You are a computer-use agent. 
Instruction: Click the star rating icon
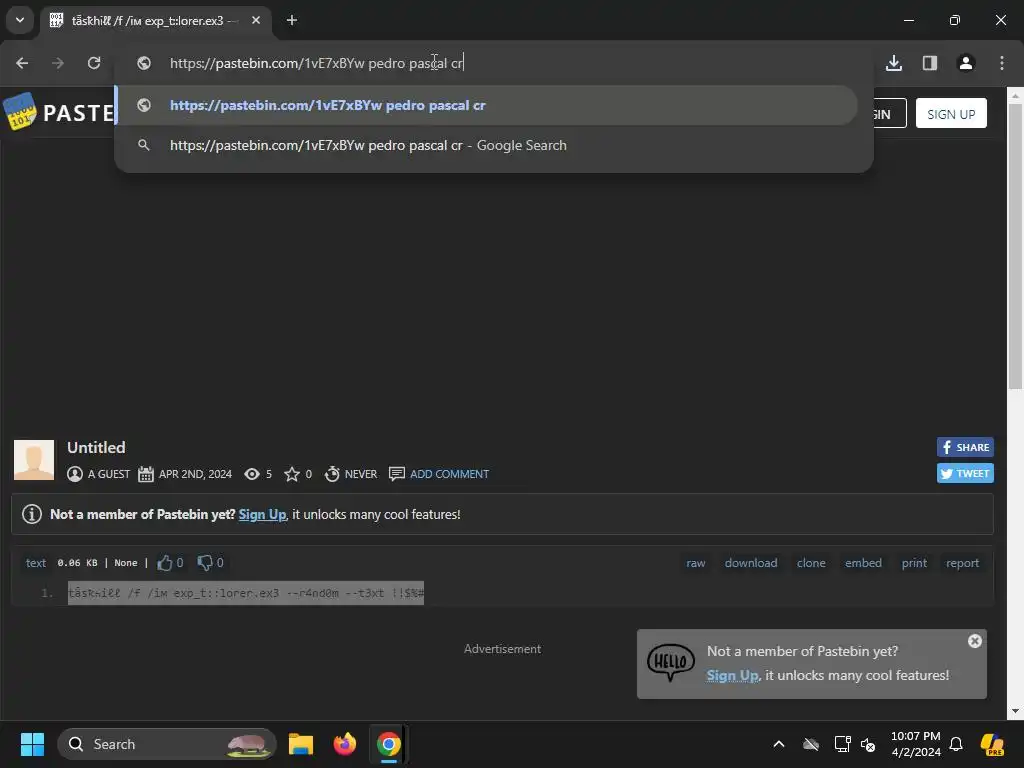292,474
